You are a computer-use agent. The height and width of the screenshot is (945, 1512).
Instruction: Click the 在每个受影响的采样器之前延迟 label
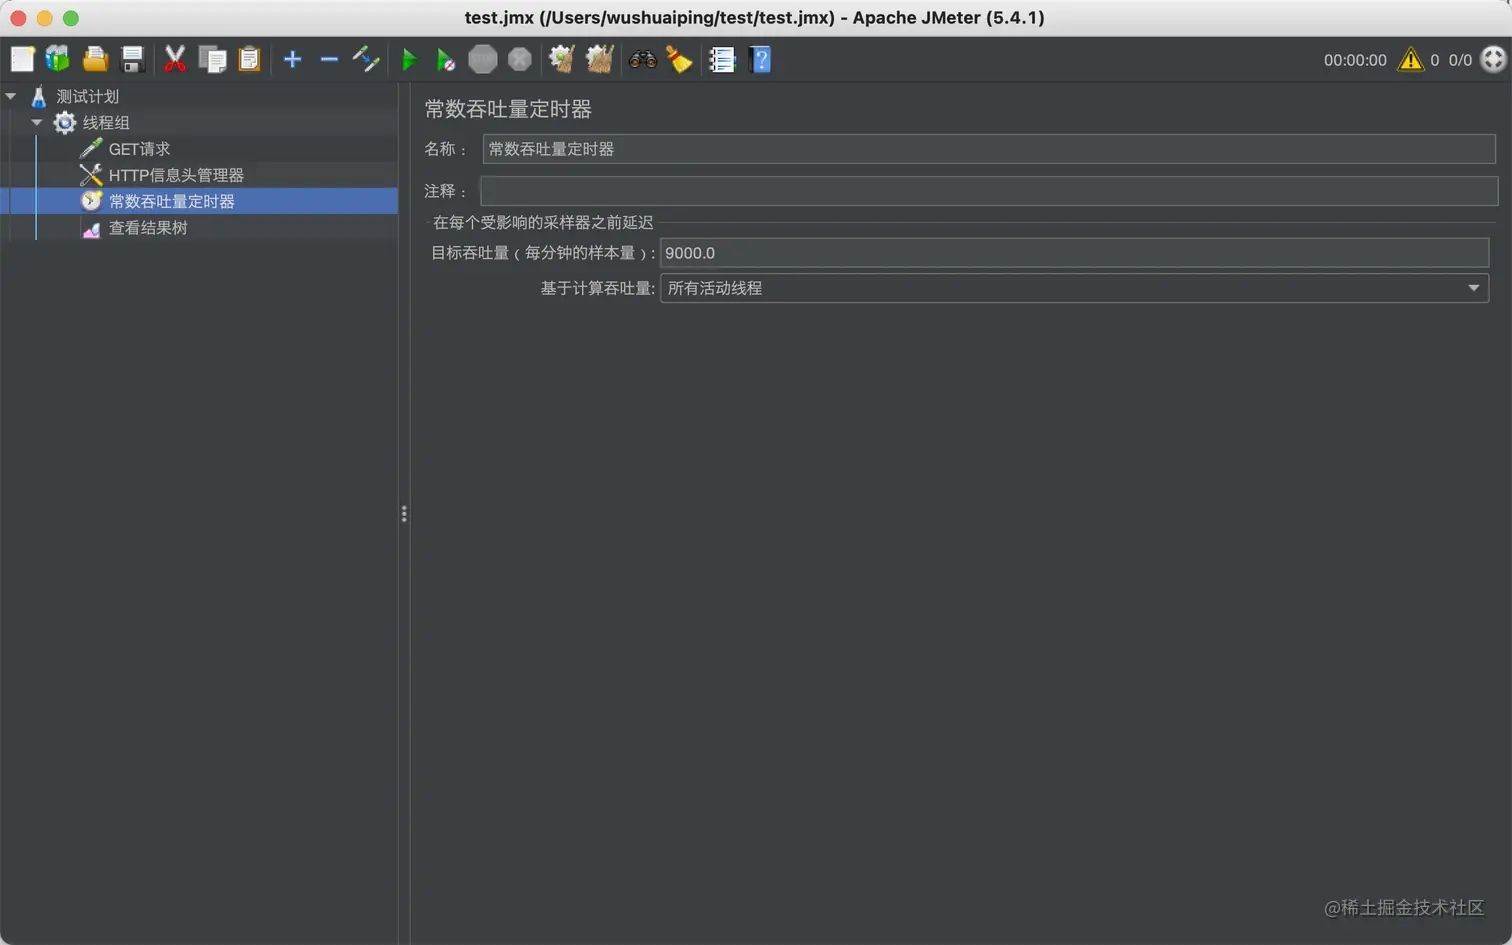(x=543, y=222)
